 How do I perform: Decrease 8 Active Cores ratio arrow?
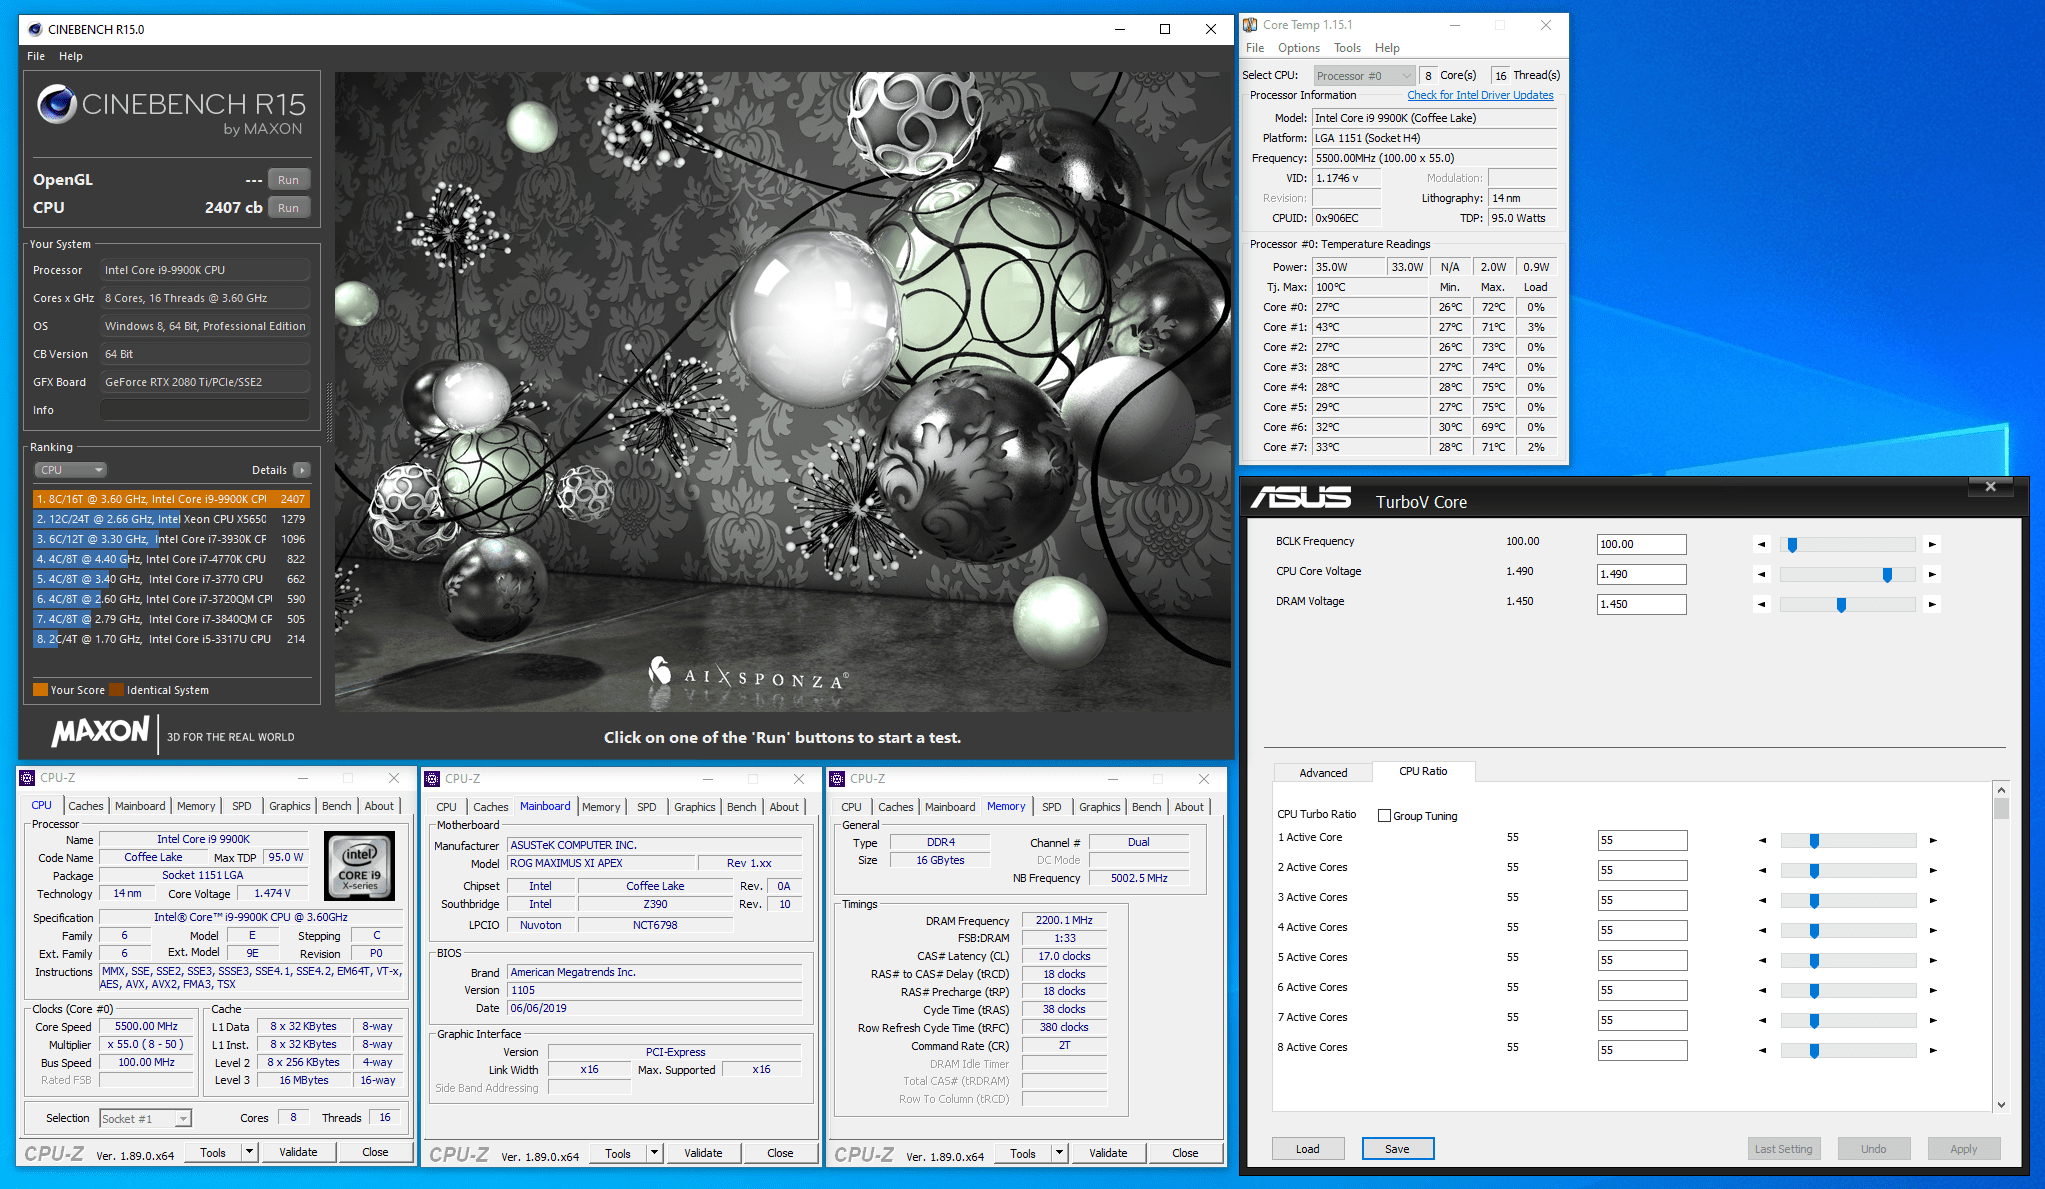[x=1762, y=1051]
